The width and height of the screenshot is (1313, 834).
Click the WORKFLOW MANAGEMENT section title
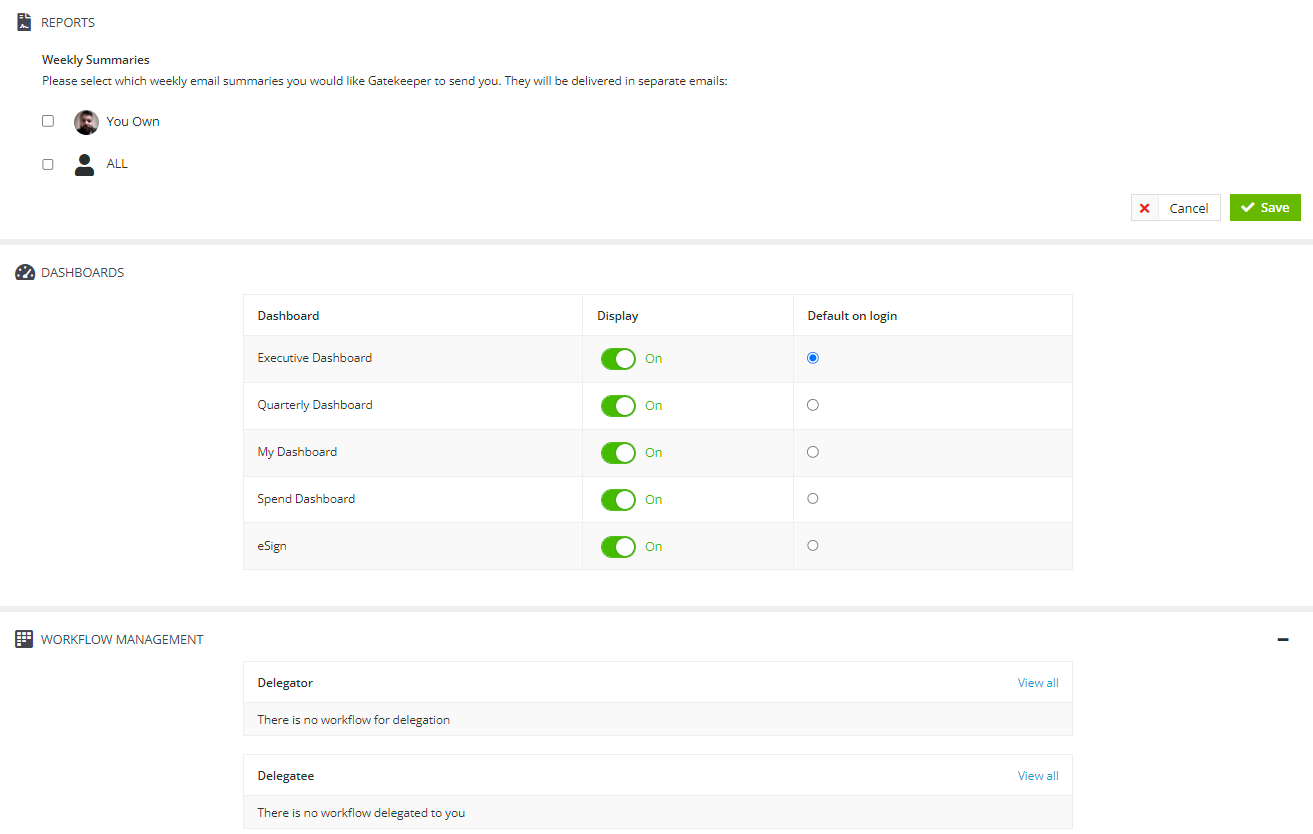tap(122, 640)
